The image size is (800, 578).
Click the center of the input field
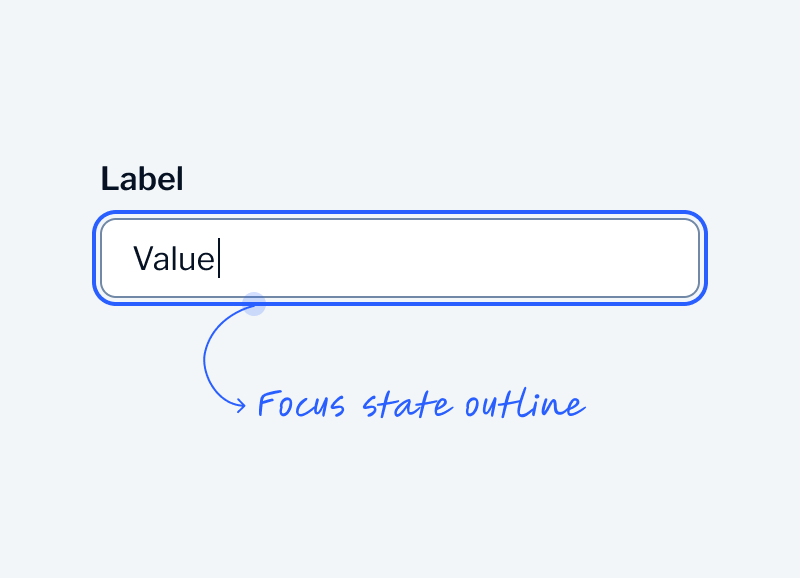click(400, 259)
